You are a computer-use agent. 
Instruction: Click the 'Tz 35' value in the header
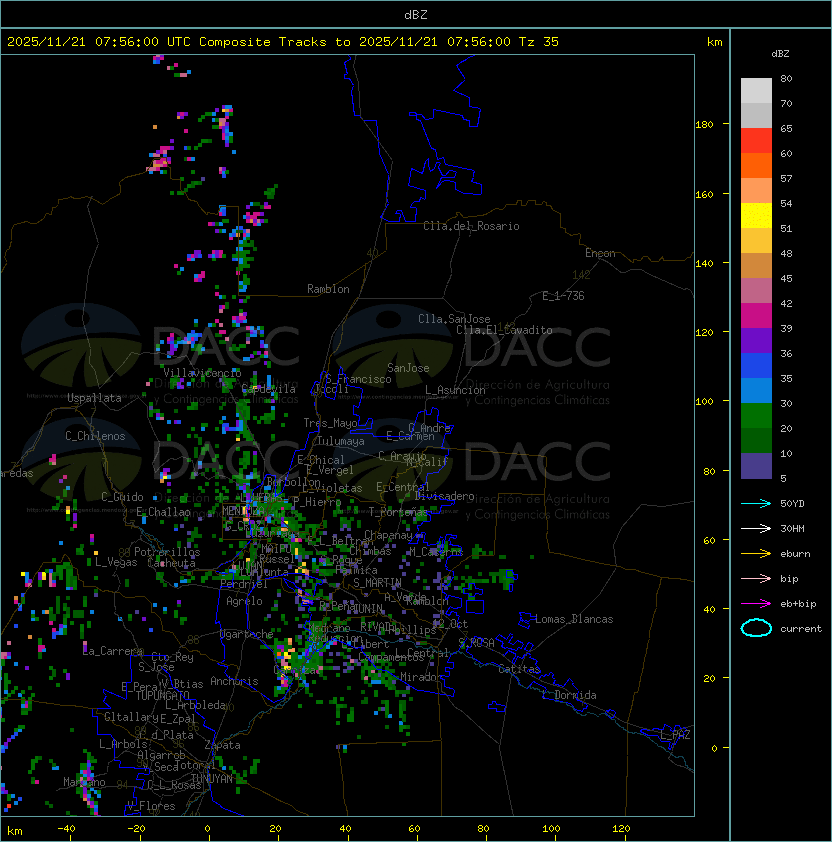click(539, 42)
